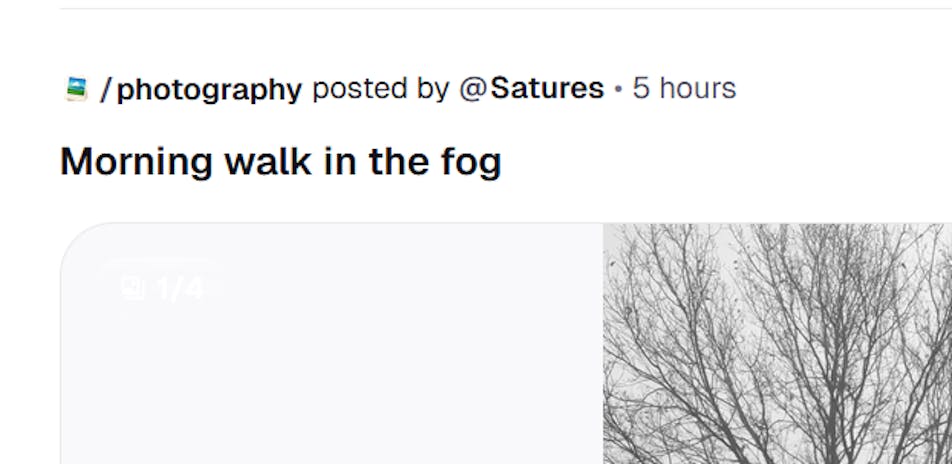Image resolution: width=952 pixels, height=464 pixels.
Task: Click the word "fog" in the title
Action: tap(470, 162)
